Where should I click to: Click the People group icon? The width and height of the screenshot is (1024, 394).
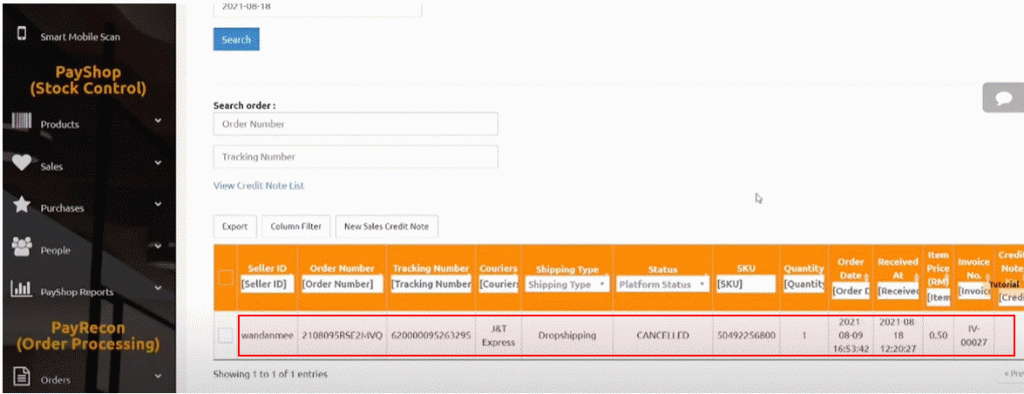pyautogui.click(x=22, y=247)
